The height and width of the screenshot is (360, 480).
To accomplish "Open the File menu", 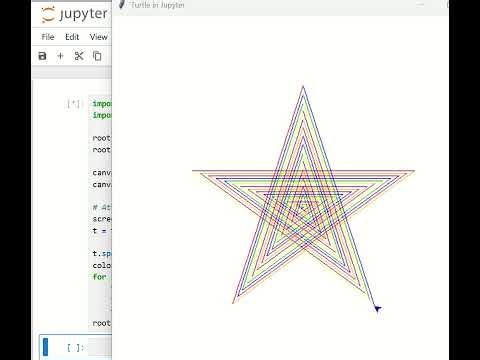I will [48, 37].
